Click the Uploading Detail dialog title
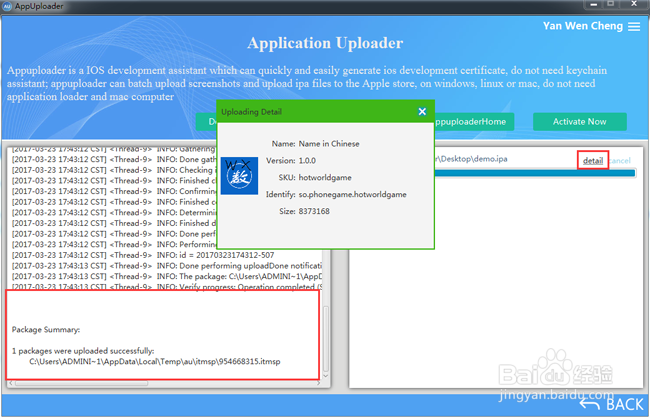This screenshot has width=650, height=418. point(251,112)
